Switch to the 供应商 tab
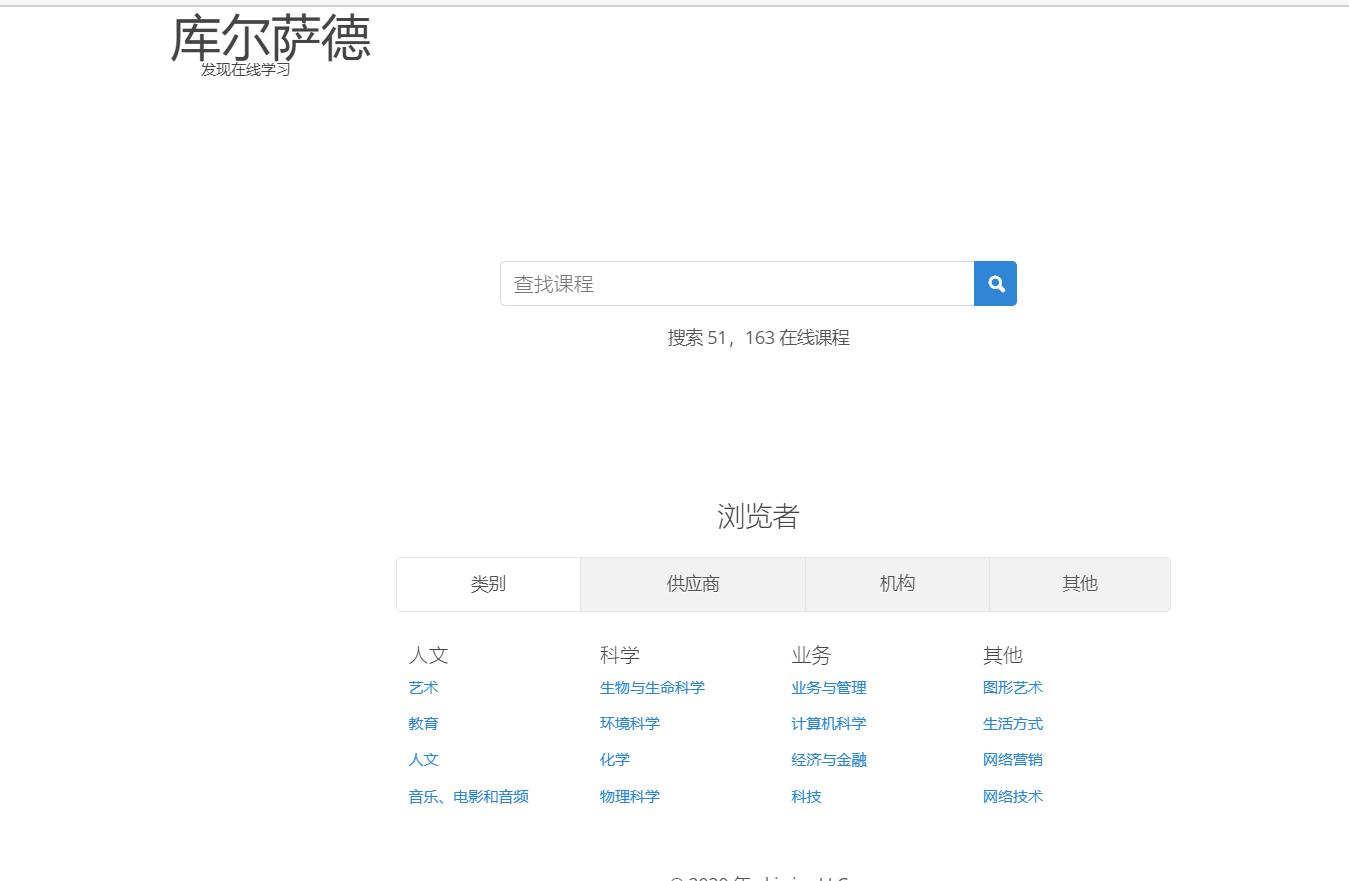This screenshot has height=881, width=1349. click(x=692, y=584)
